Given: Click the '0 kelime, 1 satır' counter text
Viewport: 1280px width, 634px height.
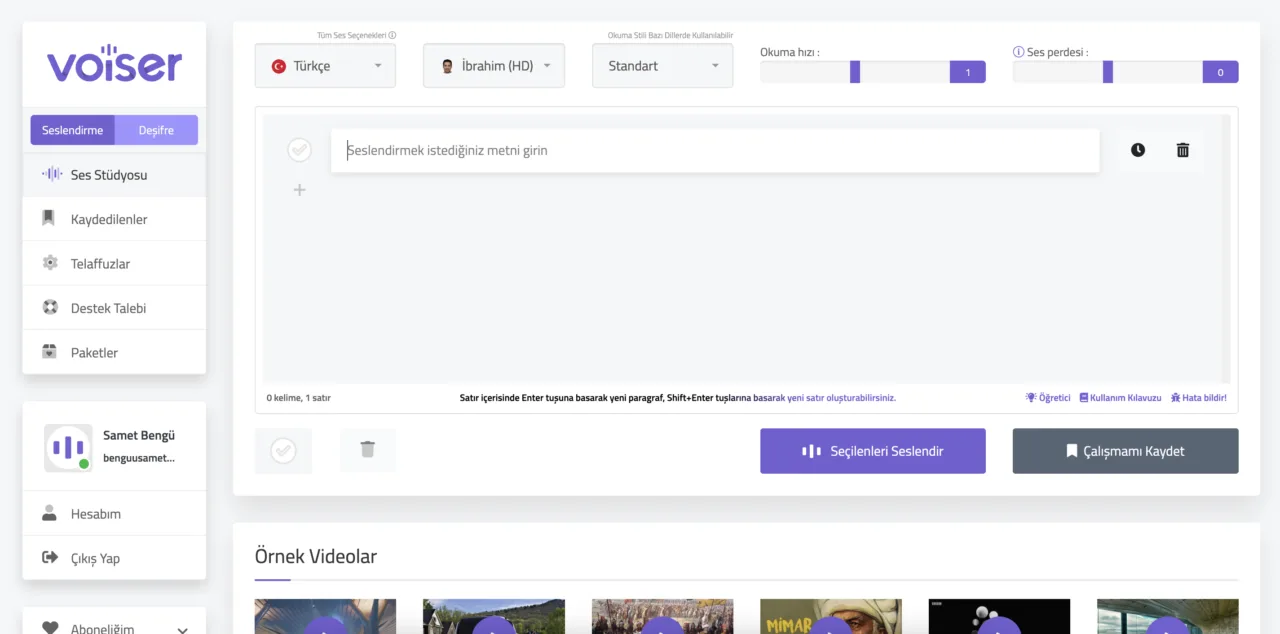Looking at the screenshot, I should (298, 398).
